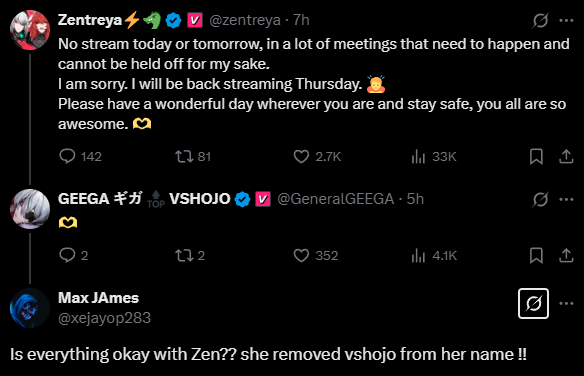This screenshot has height=376, width=584.
Task: Click highlighted Grok button on Max JAmes's tweet
Action: click(533, 303)
